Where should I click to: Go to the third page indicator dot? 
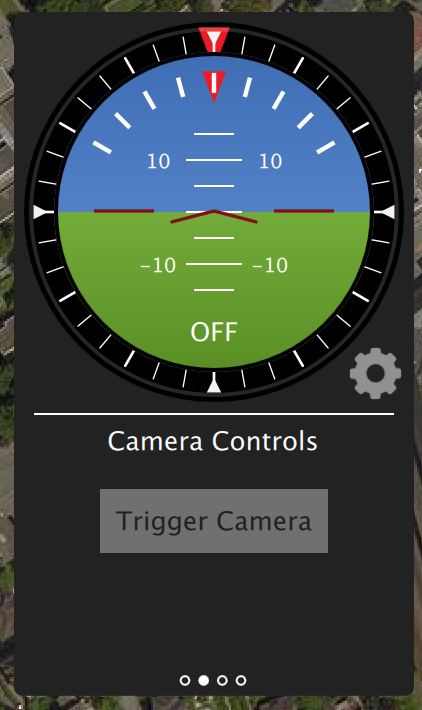tap(222, 680)
